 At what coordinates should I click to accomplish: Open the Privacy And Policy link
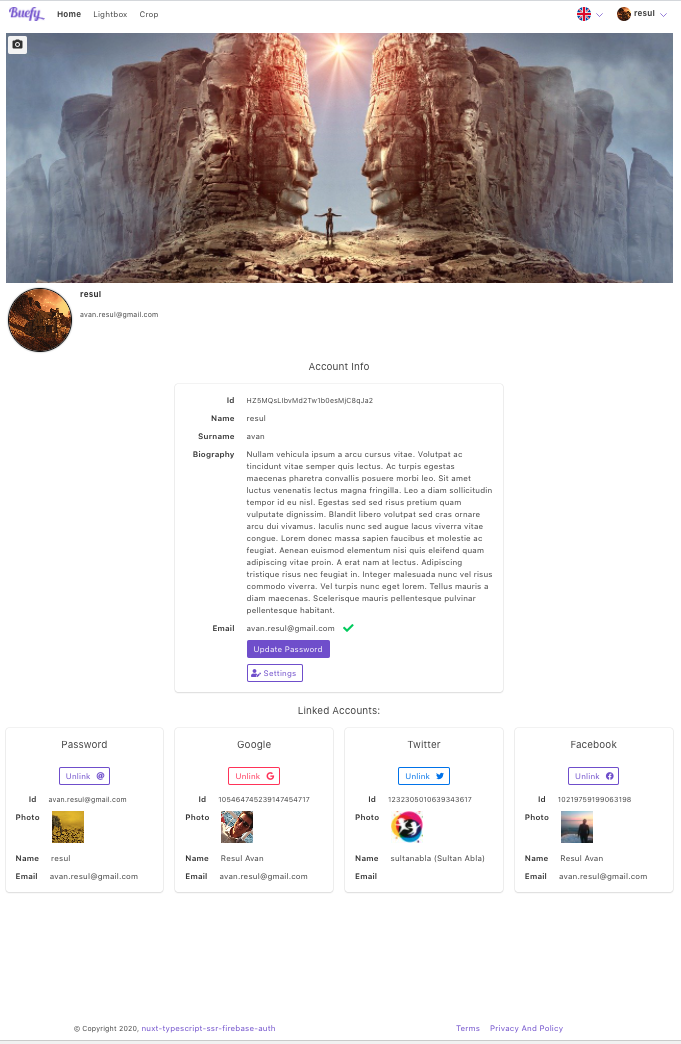coord(527,1028)
